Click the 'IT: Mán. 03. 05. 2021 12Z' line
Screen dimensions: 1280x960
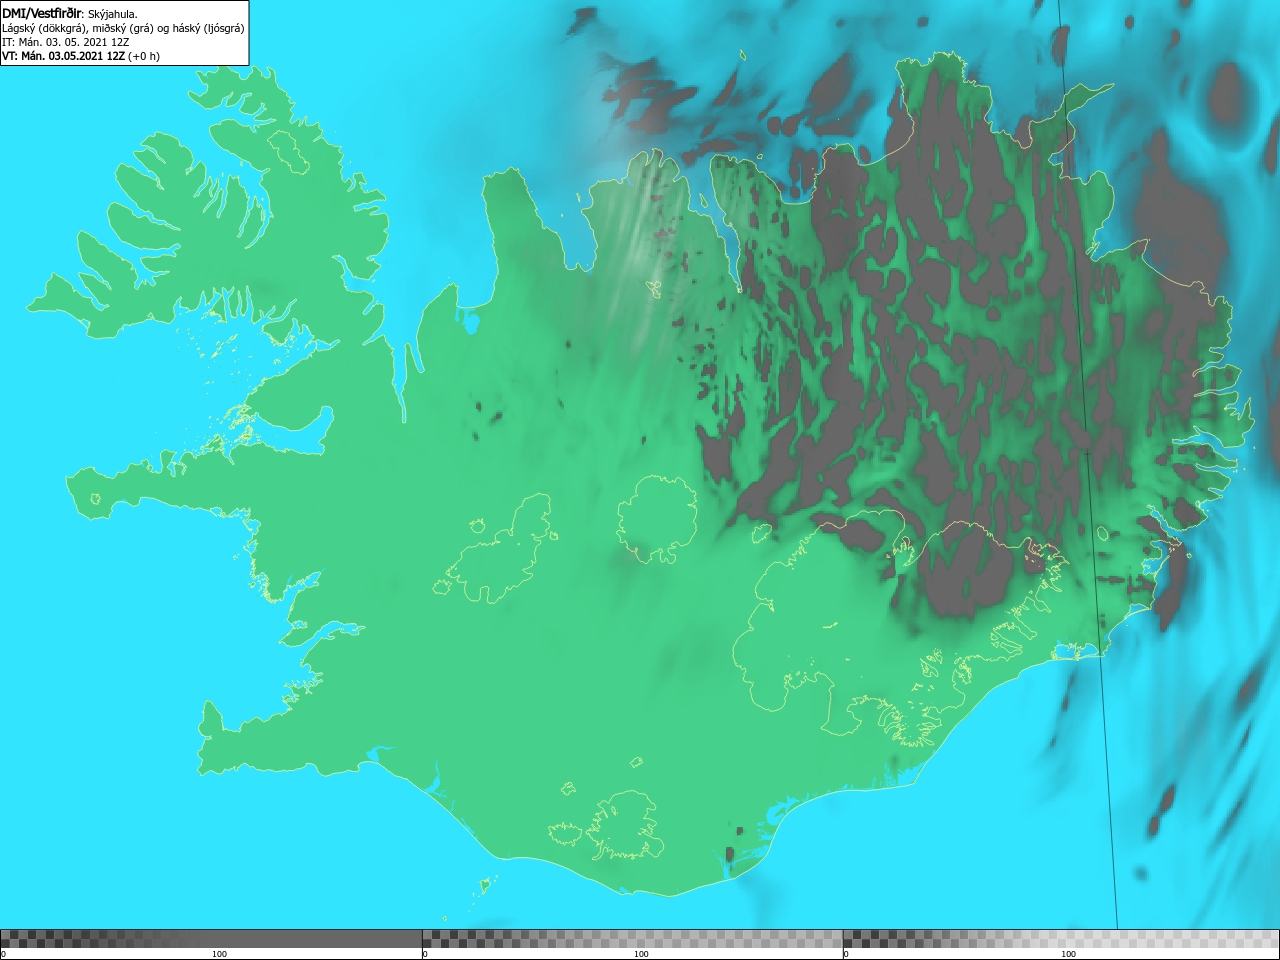[66, 42]
